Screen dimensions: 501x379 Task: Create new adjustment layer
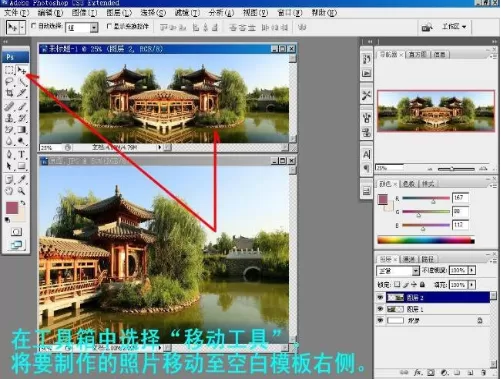pyautogui.click(x=444, y=372)
